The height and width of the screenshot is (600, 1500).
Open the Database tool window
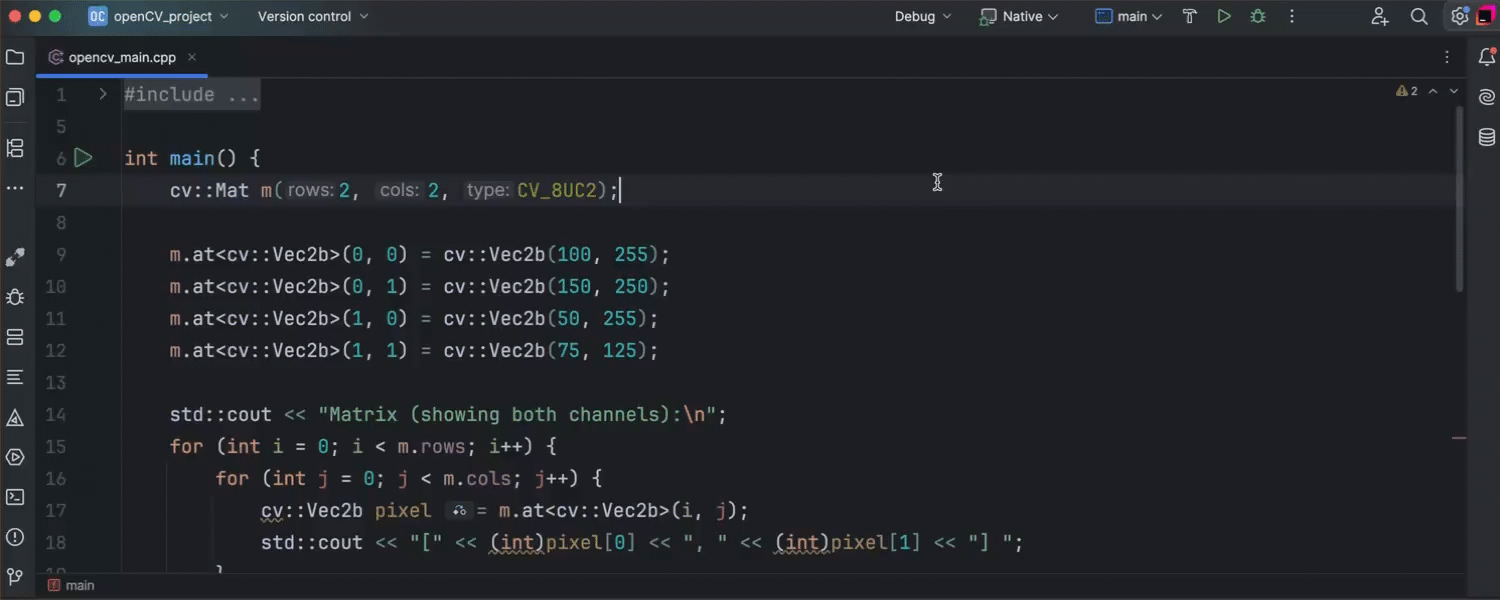click(x=1486, y=137)
